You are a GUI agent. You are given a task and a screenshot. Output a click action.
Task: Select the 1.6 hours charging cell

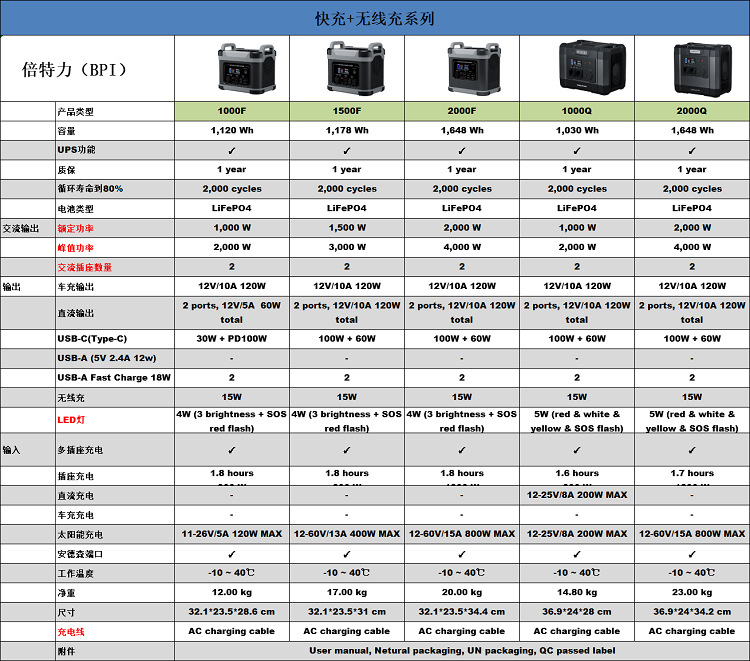(577, 476)
